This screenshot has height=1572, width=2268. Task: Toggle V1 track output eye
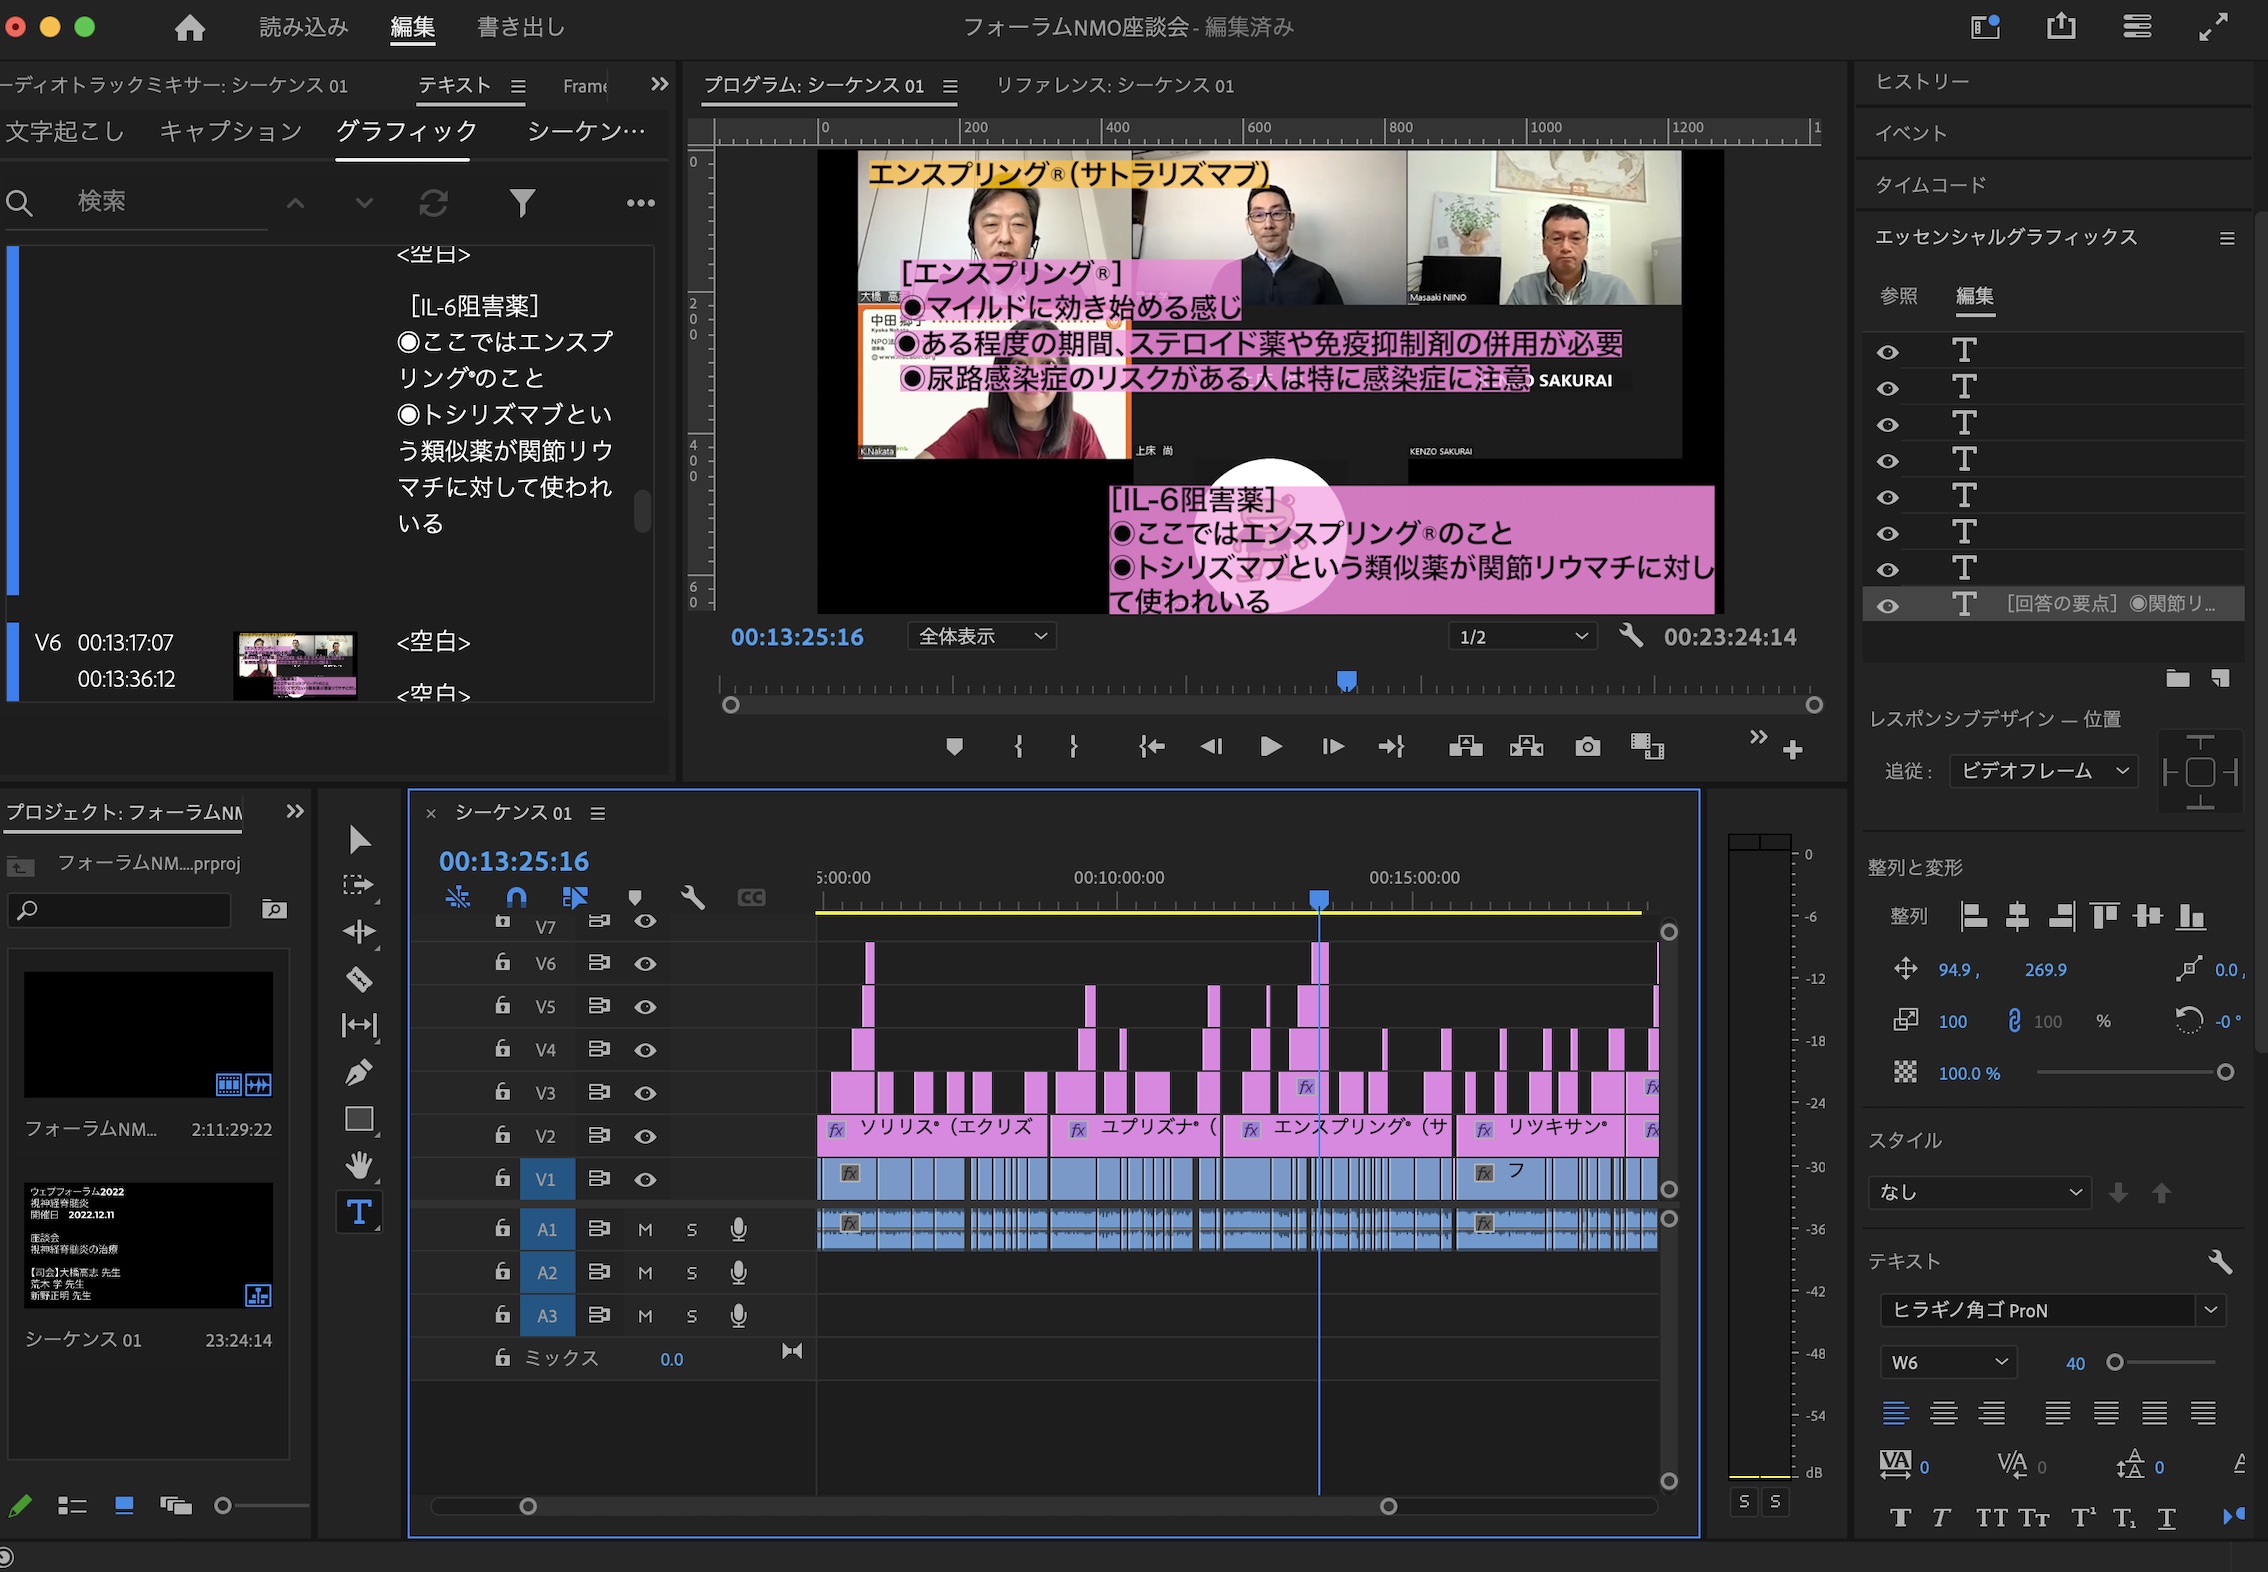pos(646,1180)
